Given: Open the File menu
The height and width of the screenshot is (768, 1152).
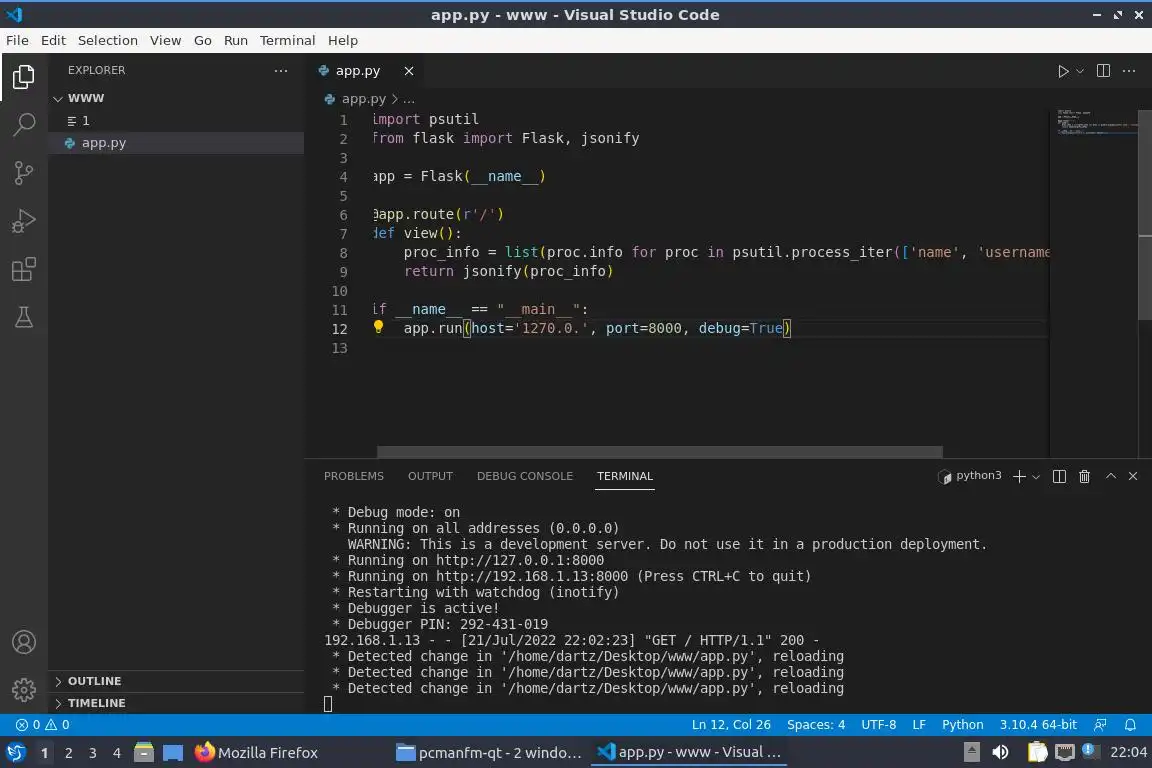Looking at the screenshot, I should [x=17, y=40].
